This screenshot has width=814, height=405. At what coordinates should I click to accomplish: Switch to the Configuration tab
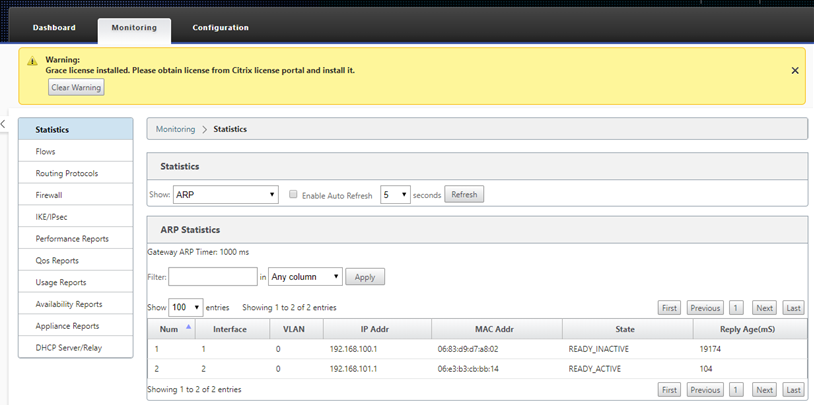point(220,28)
